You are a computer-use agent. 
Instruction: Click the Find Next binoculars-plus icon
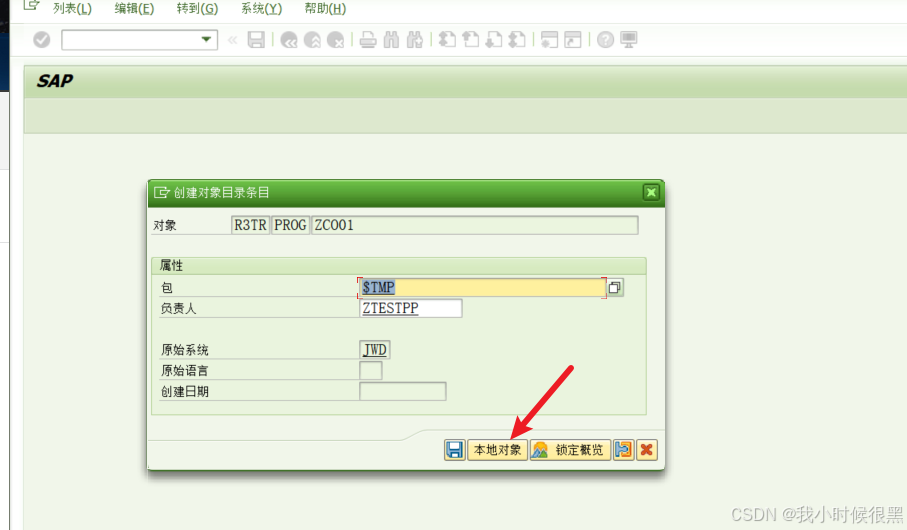[x=415, y=39]
